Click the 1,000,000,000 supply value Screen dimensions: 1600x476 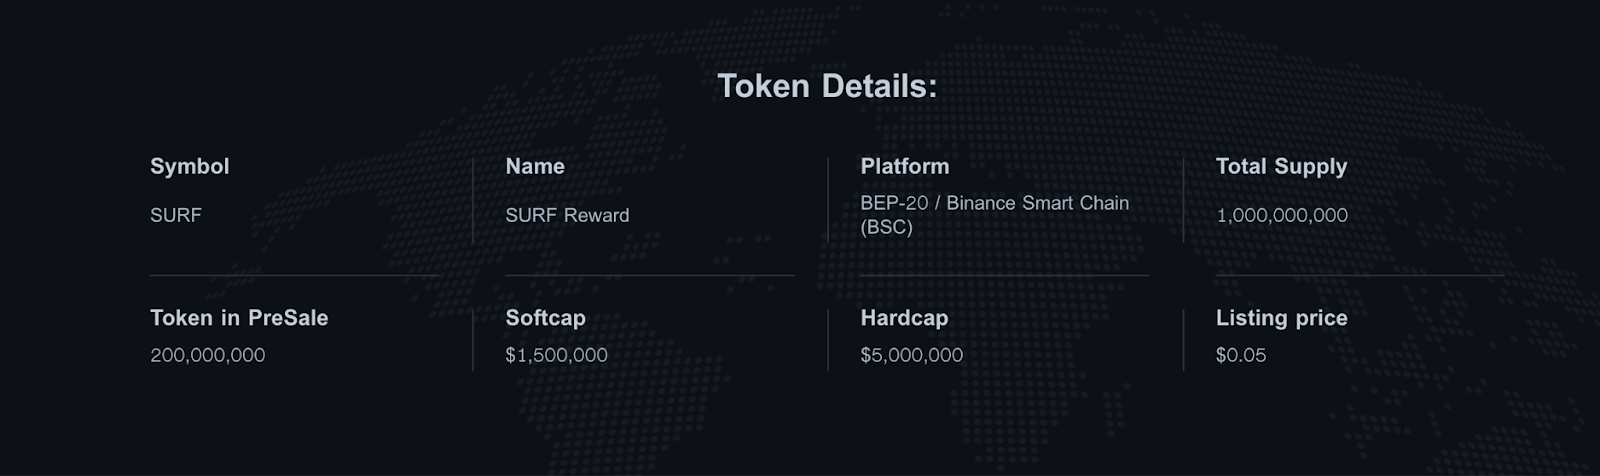pyautogui.click(x=1282, y=215)
